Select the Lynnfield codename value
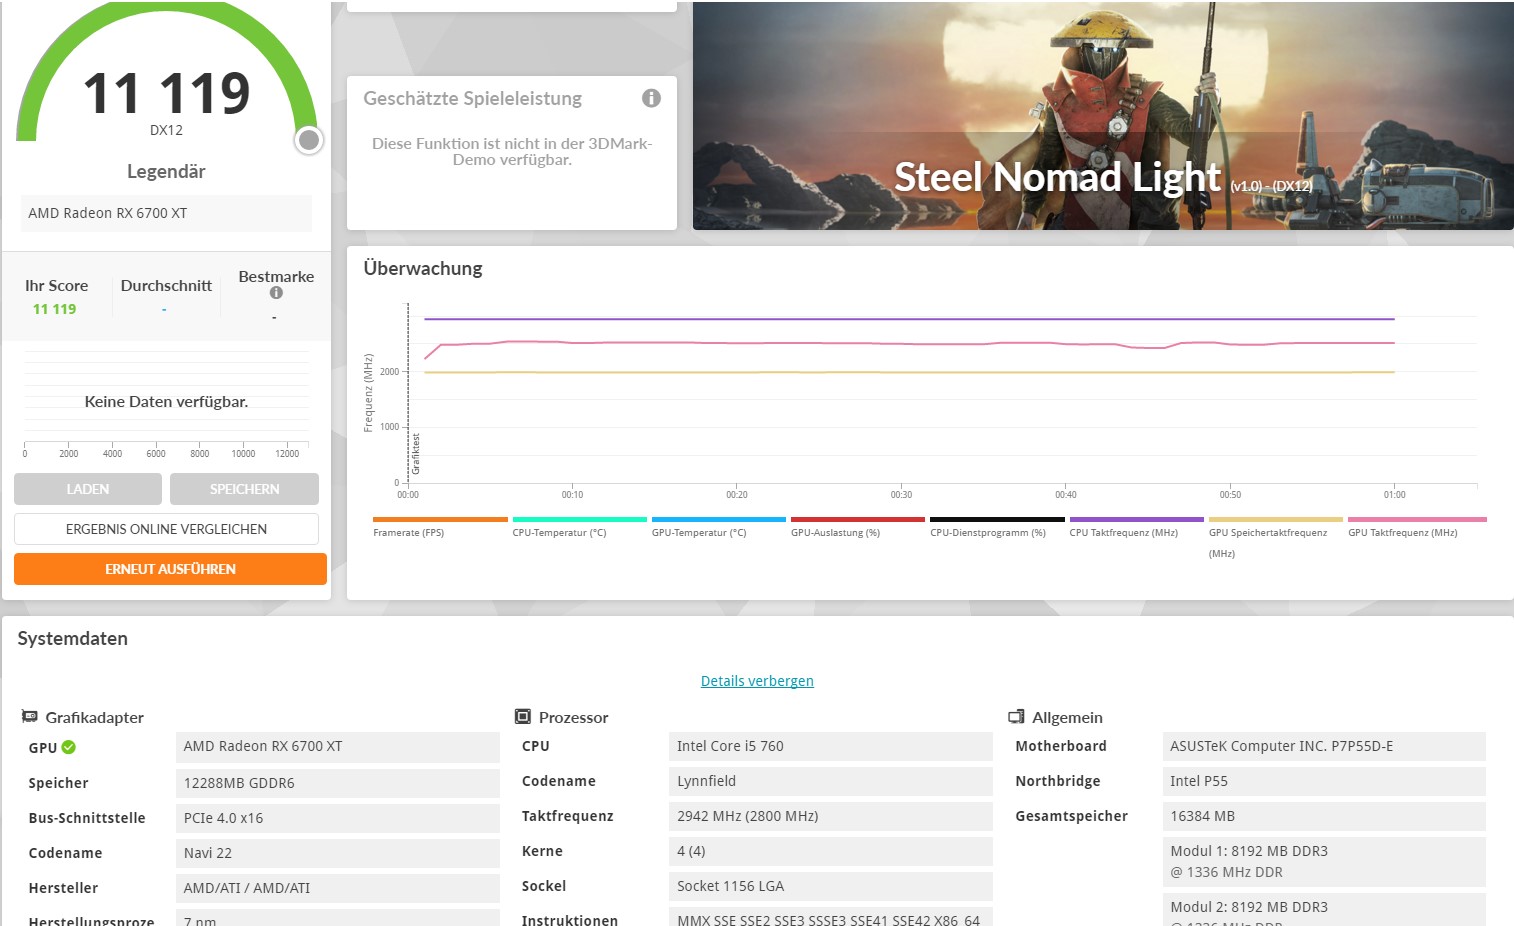 pos(831,781)
